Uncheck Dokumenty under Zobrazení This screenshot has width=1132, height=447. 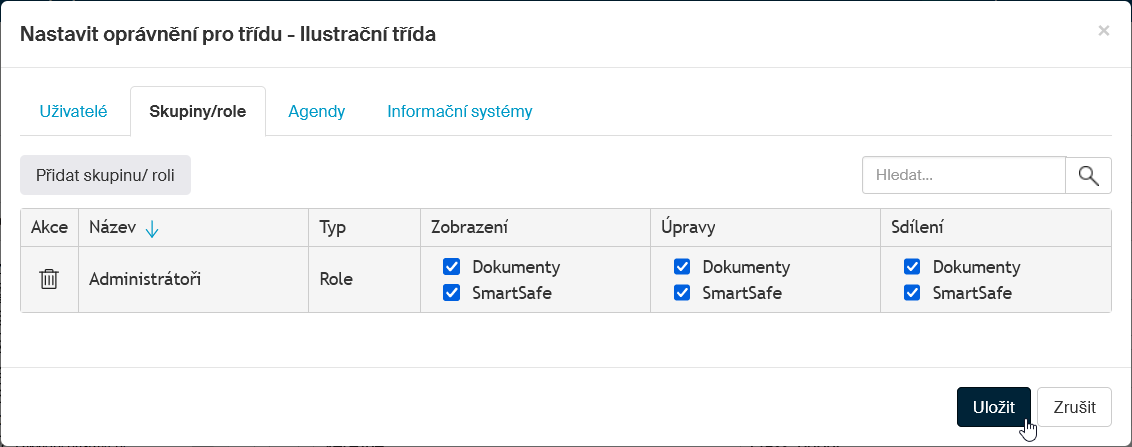[451, 267]
